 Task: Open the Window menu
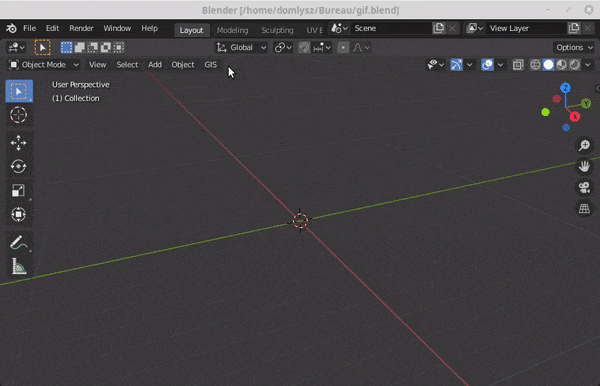(117, 28)
